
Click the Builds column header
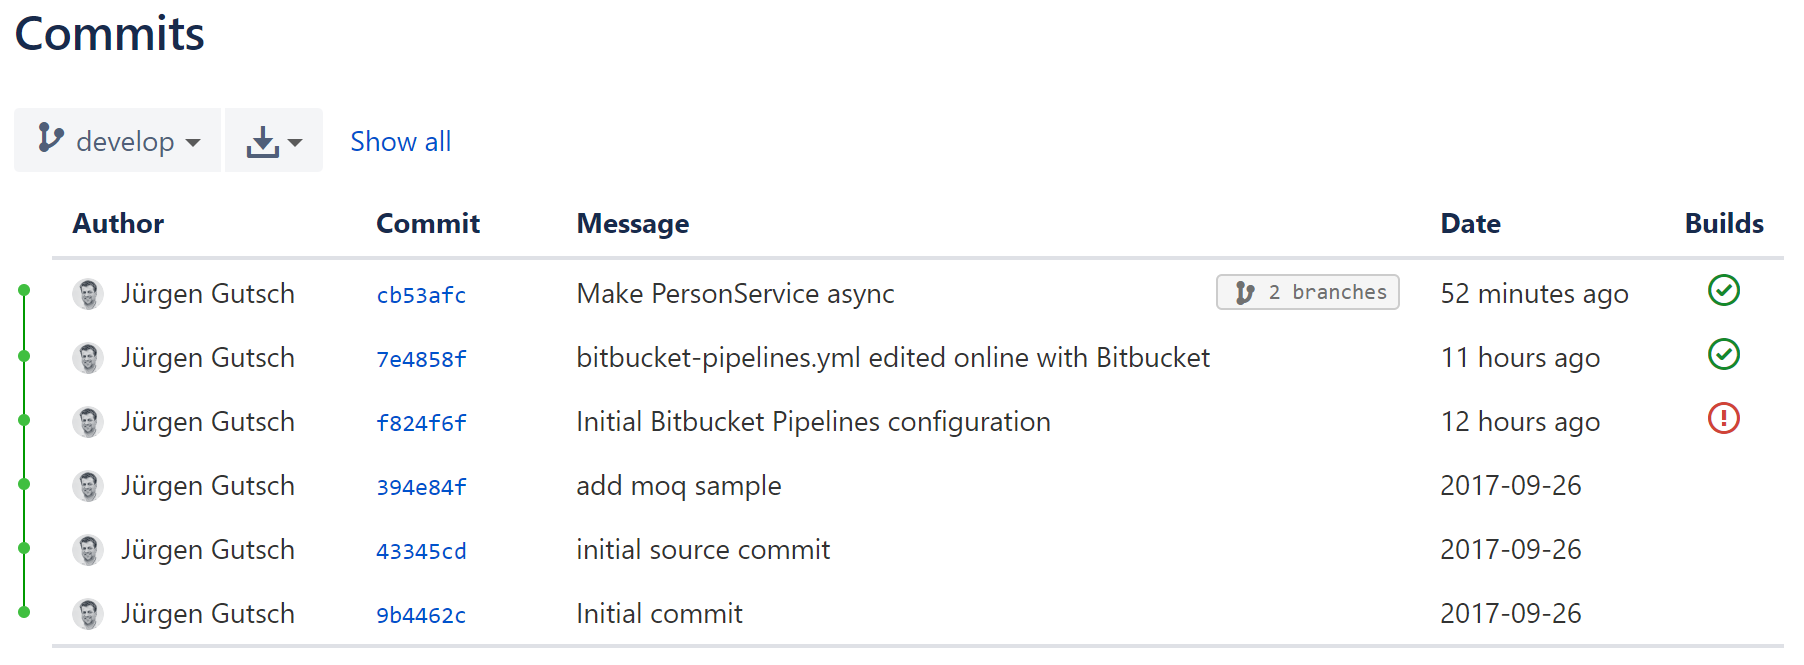coord(1723,223)
